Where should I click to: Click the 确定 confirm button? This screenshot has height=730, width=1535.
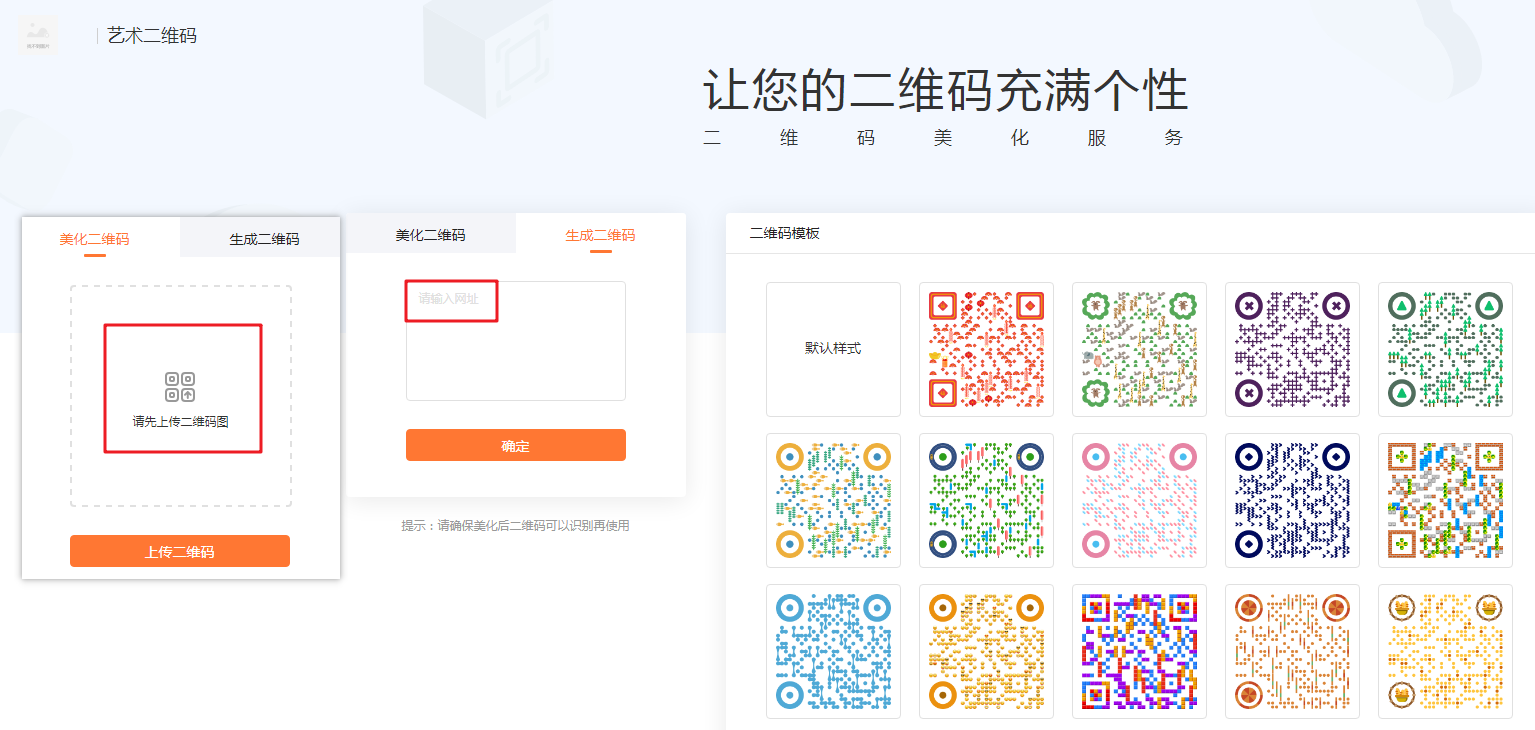(516, 445)
